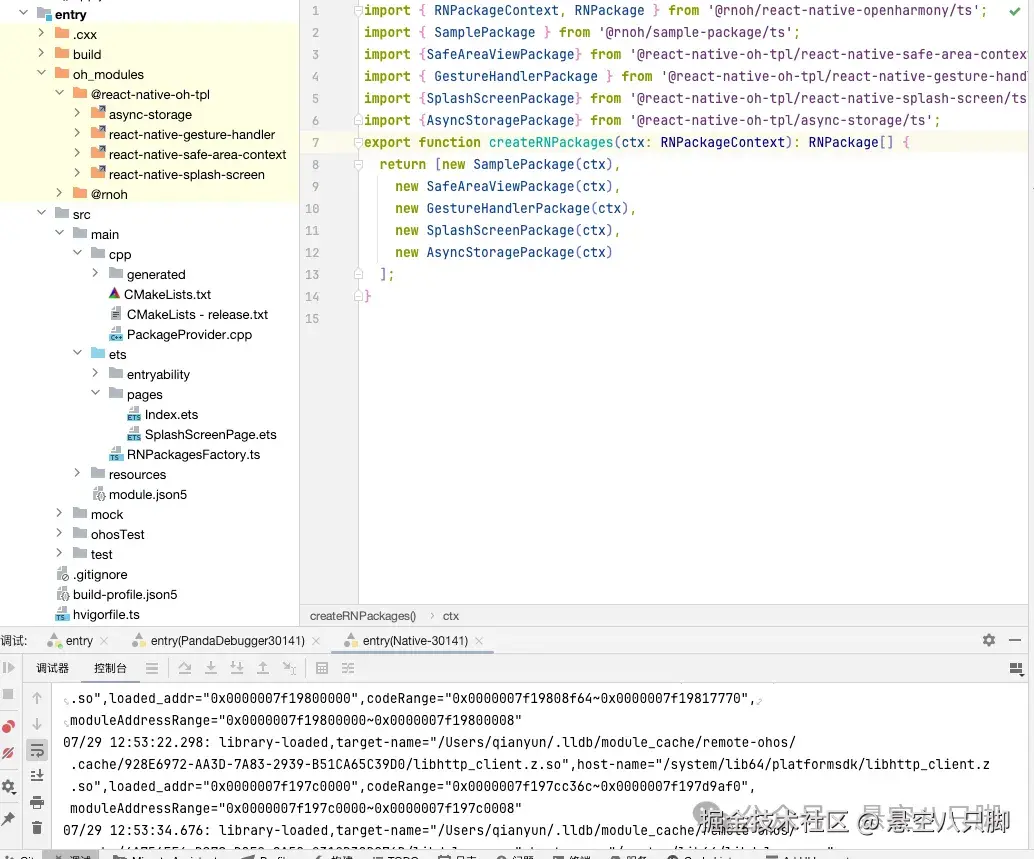Hide the debug tool window

(1015, 639)
